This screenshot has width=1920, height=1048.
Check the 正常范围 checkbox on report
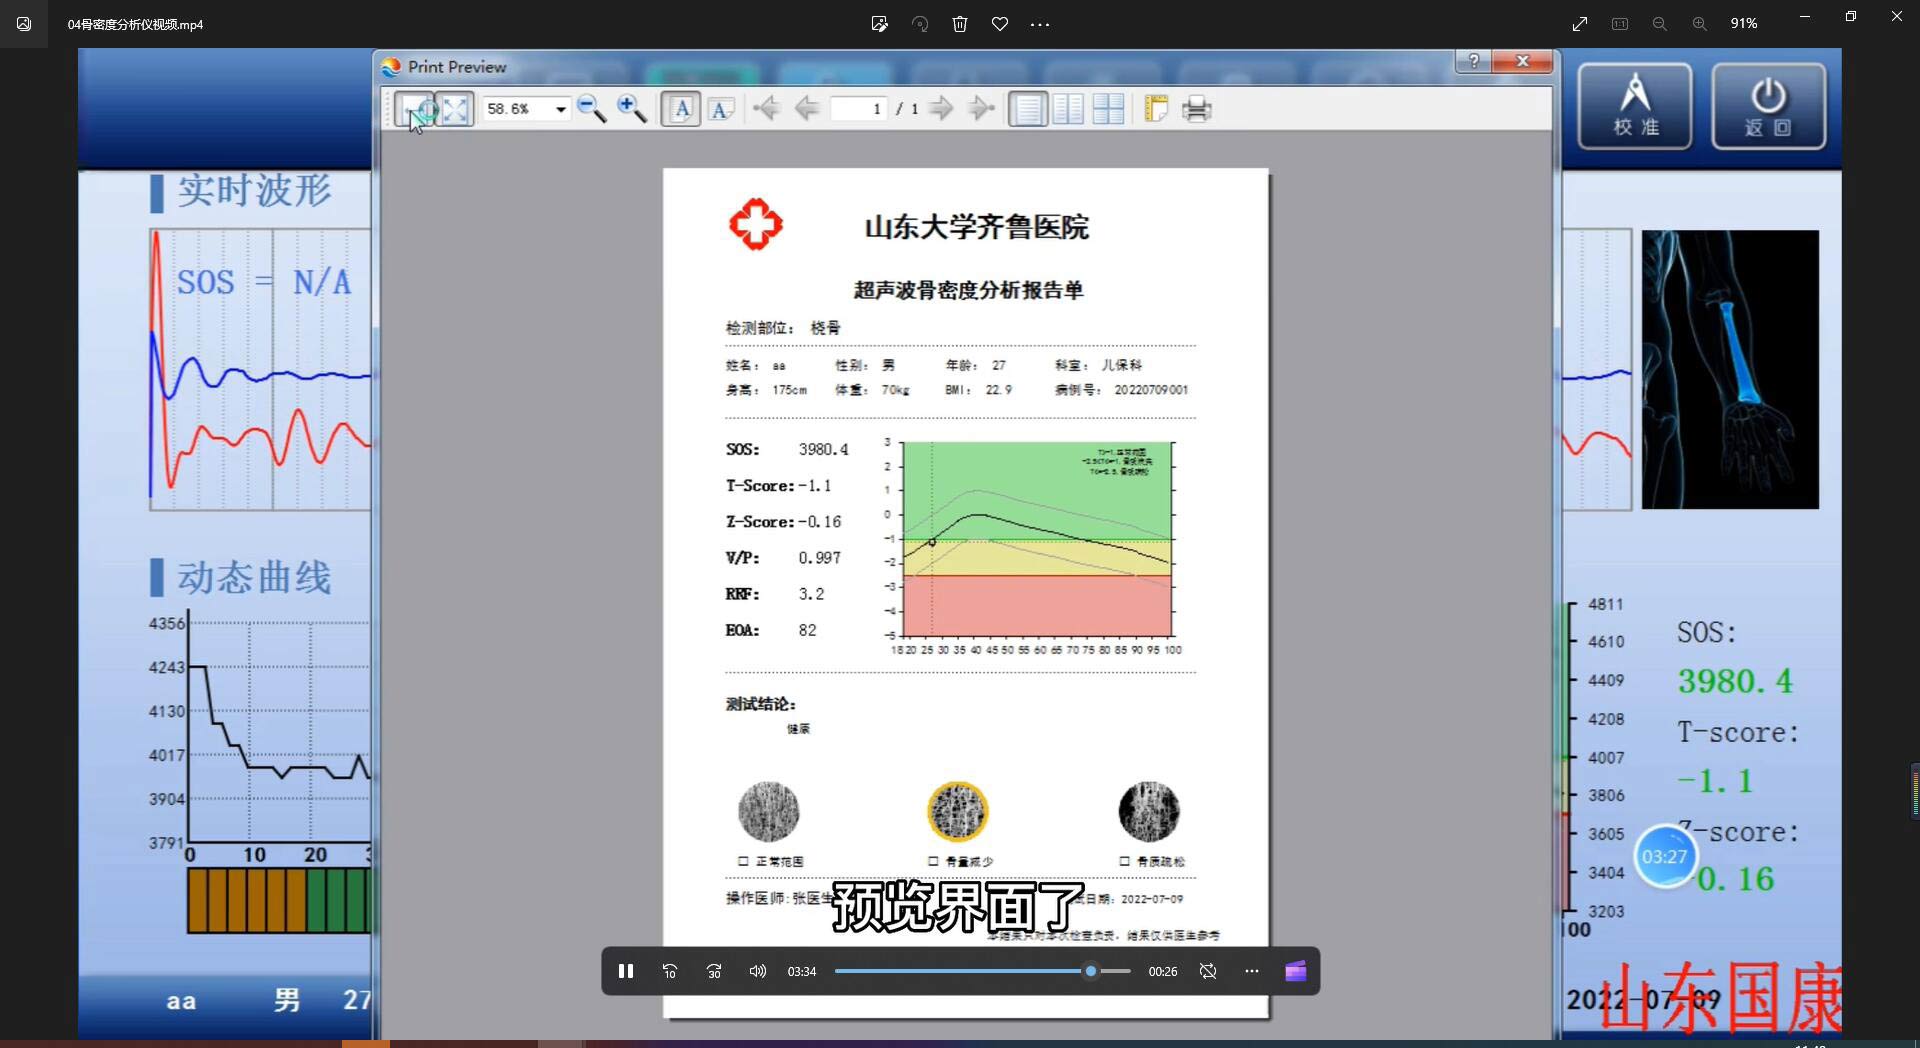click(x=743, y=861)
